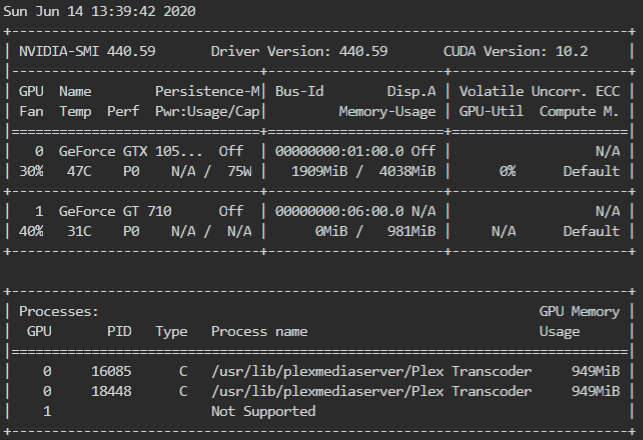Viewport: 643px width, 440px height.
Task: Click the Processes: section heading
Action: (x=59, y=312)
